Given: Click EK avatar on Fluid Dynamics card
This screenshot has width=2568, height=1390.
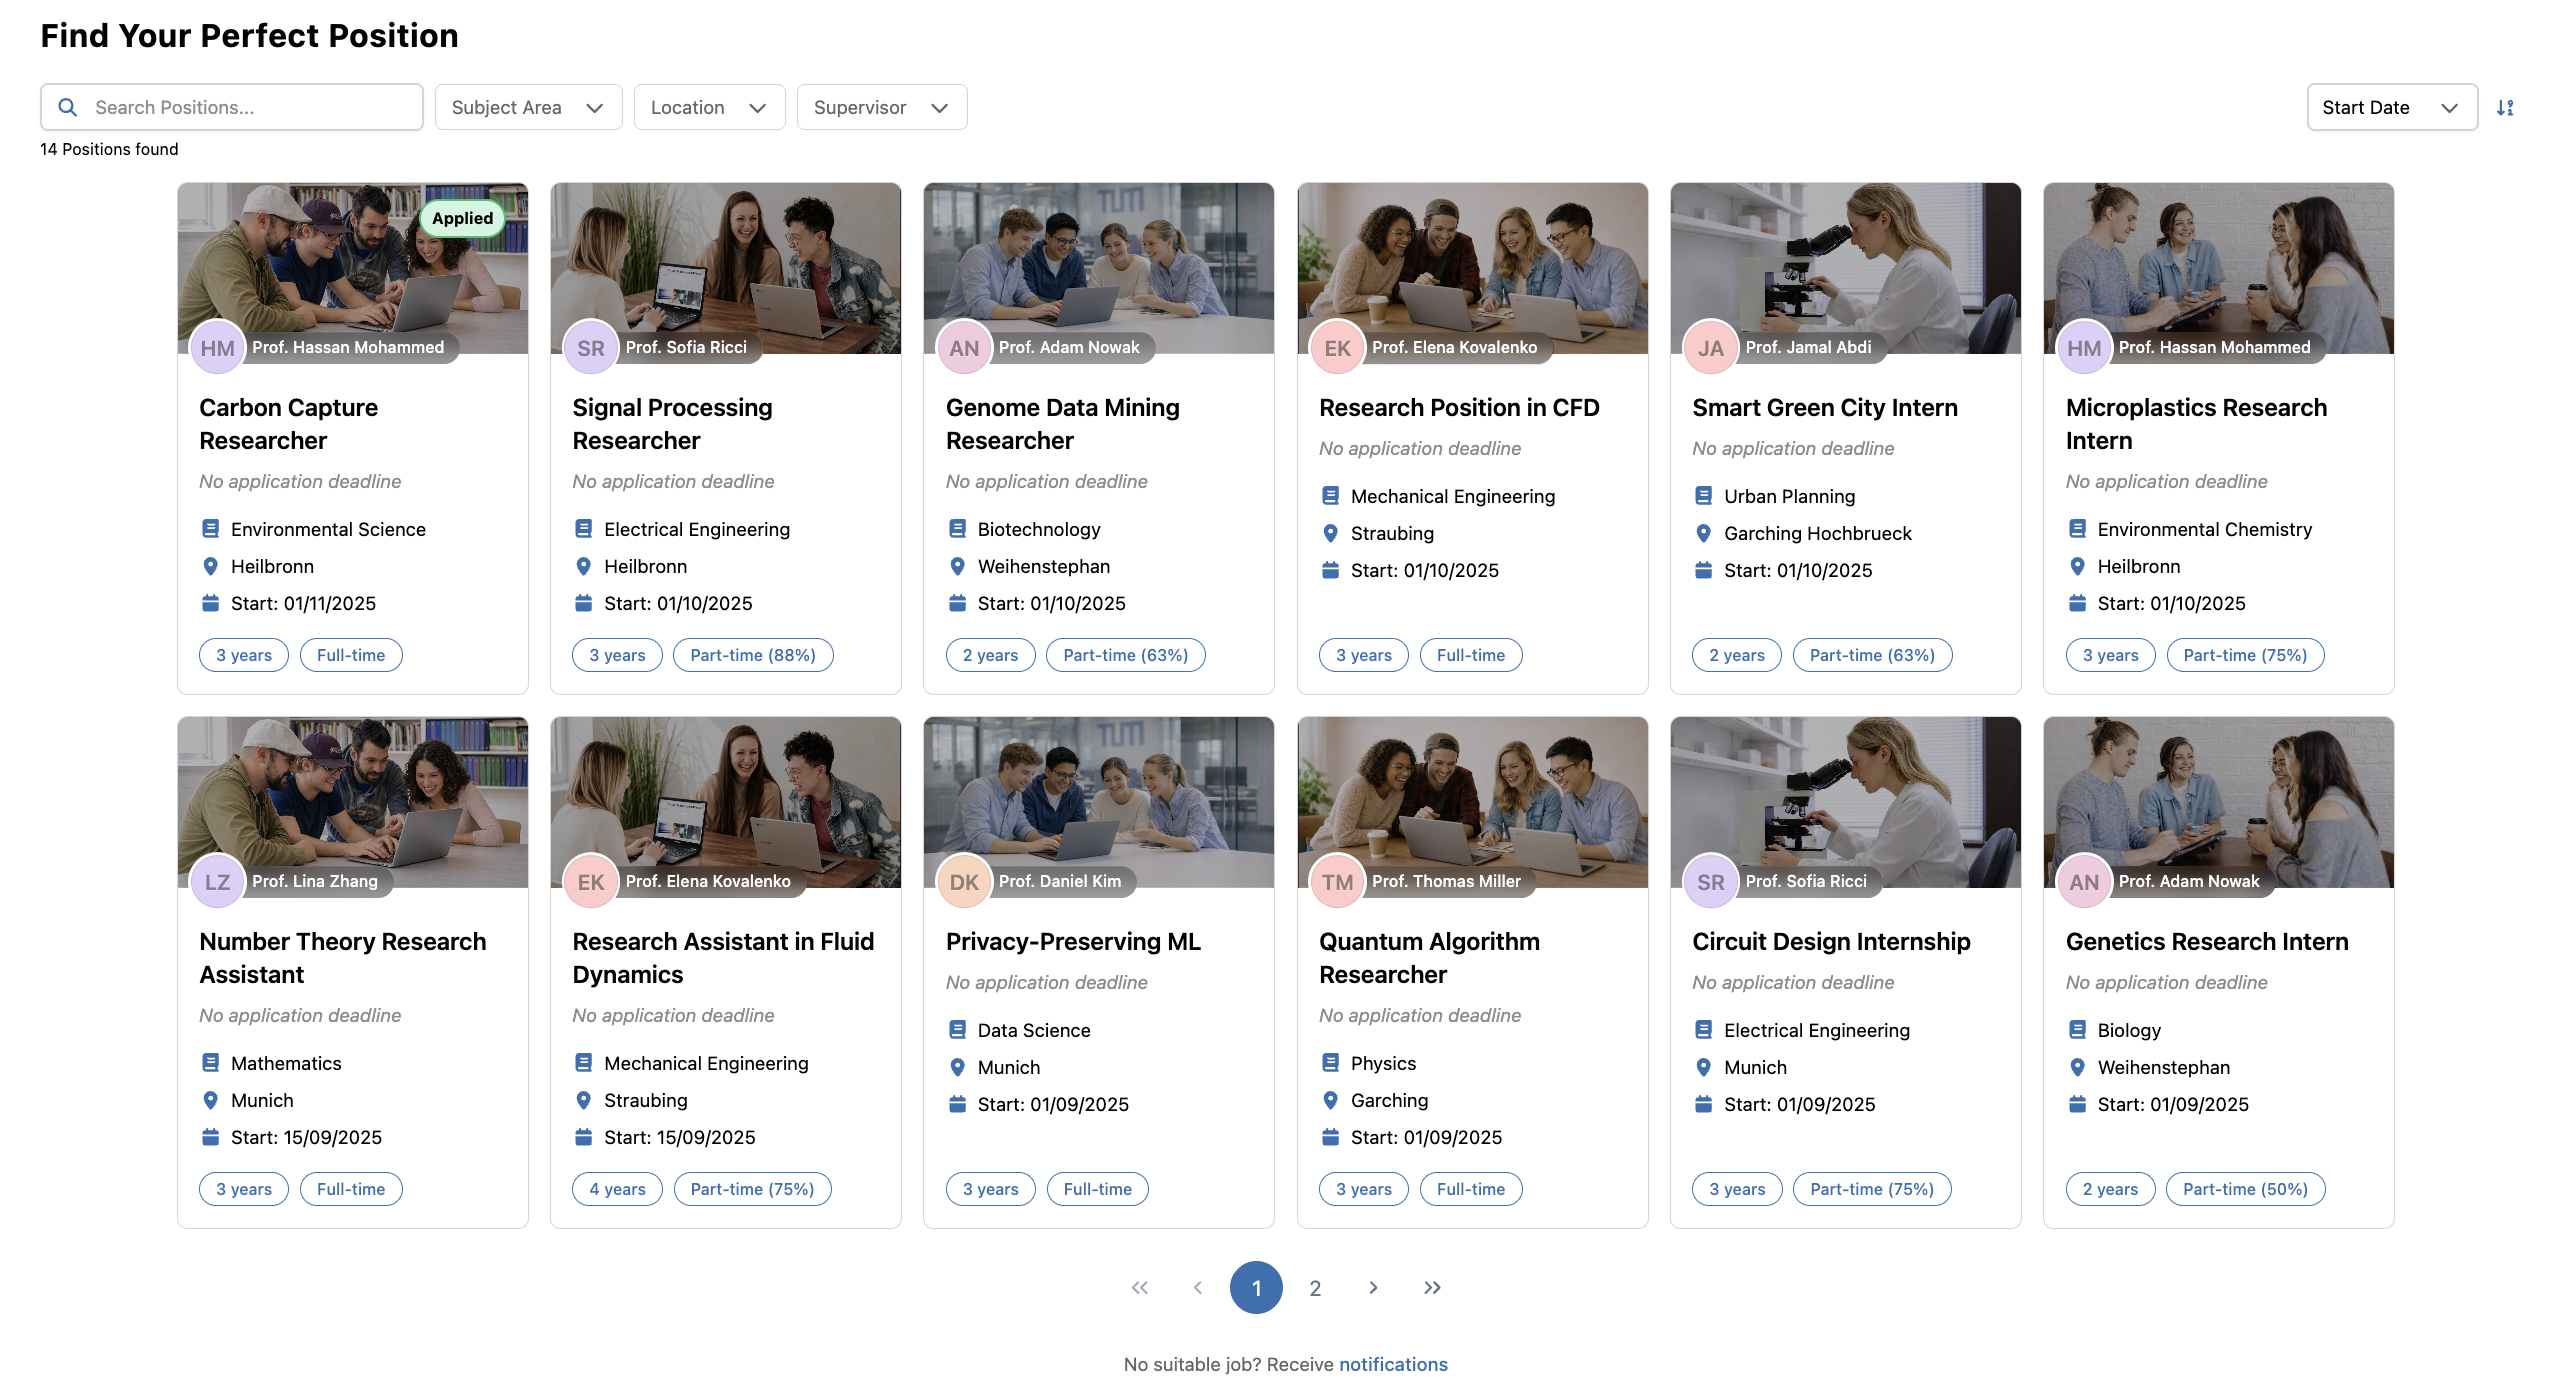Looking at the screenshot, I should 591,882.
